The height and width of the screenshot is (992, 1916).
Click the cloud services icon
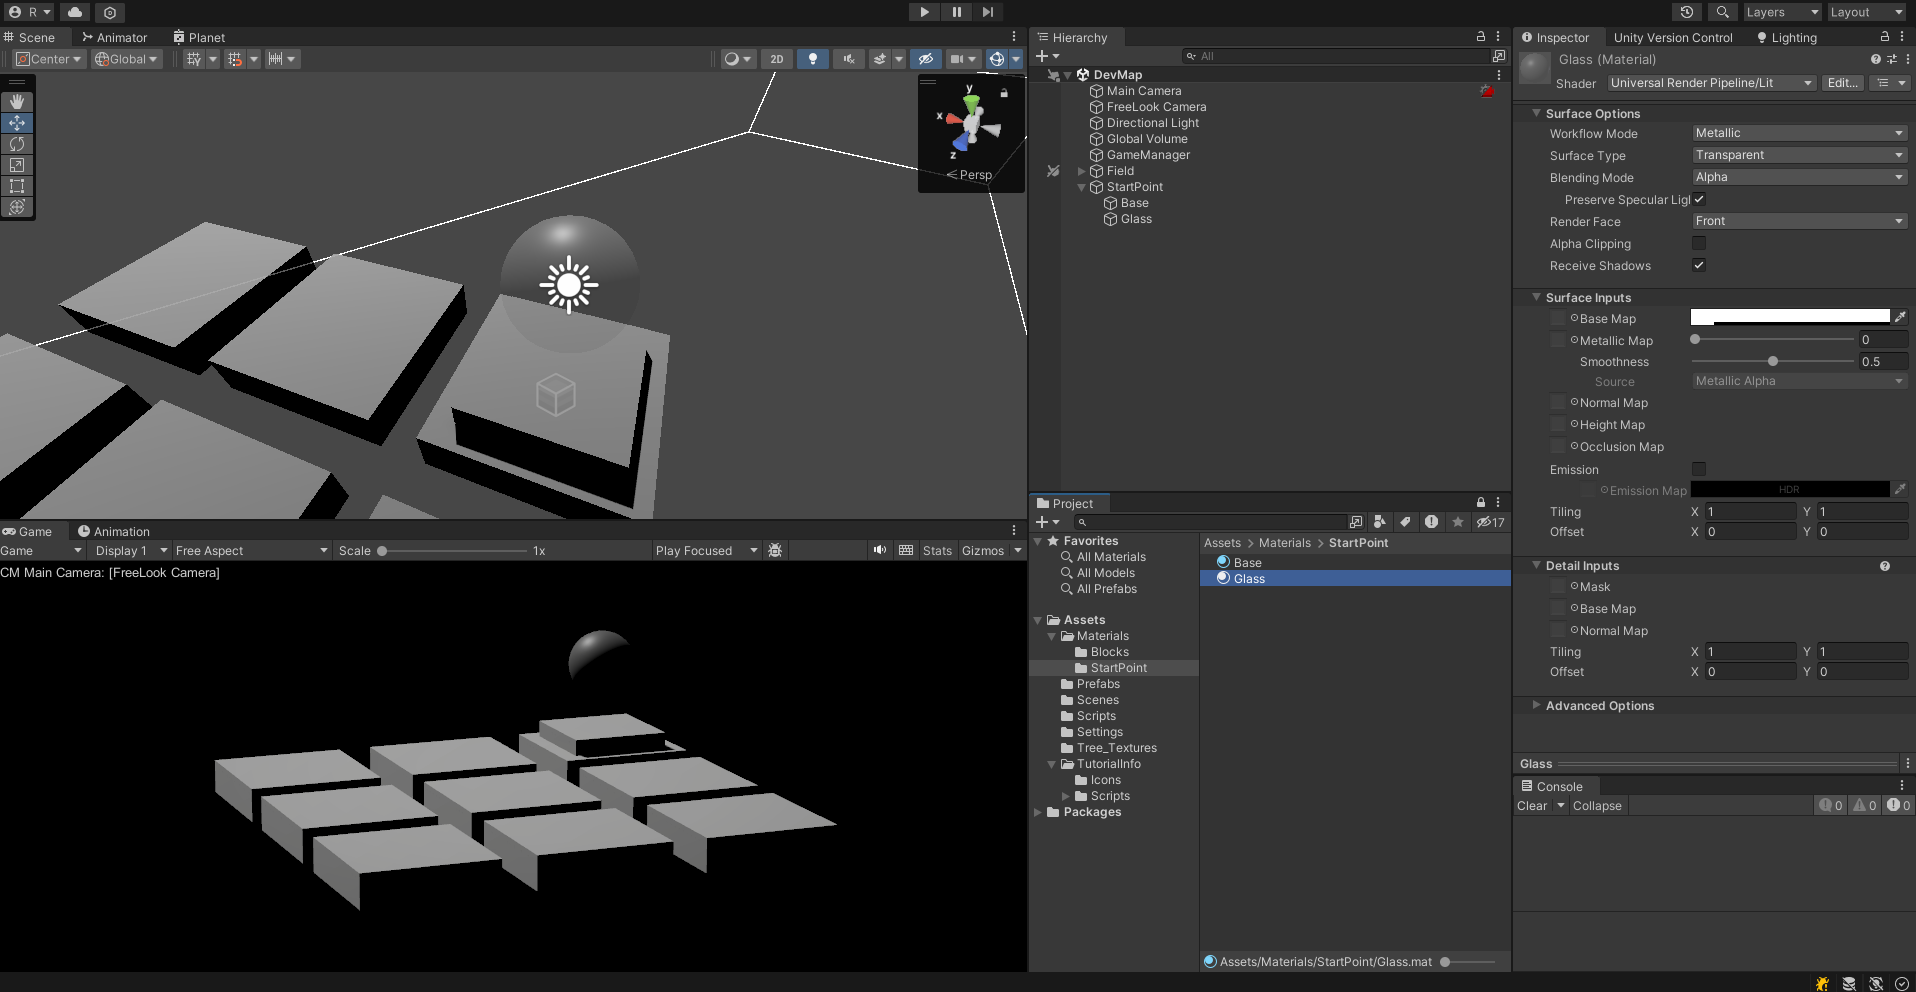[x=75, y=12]
